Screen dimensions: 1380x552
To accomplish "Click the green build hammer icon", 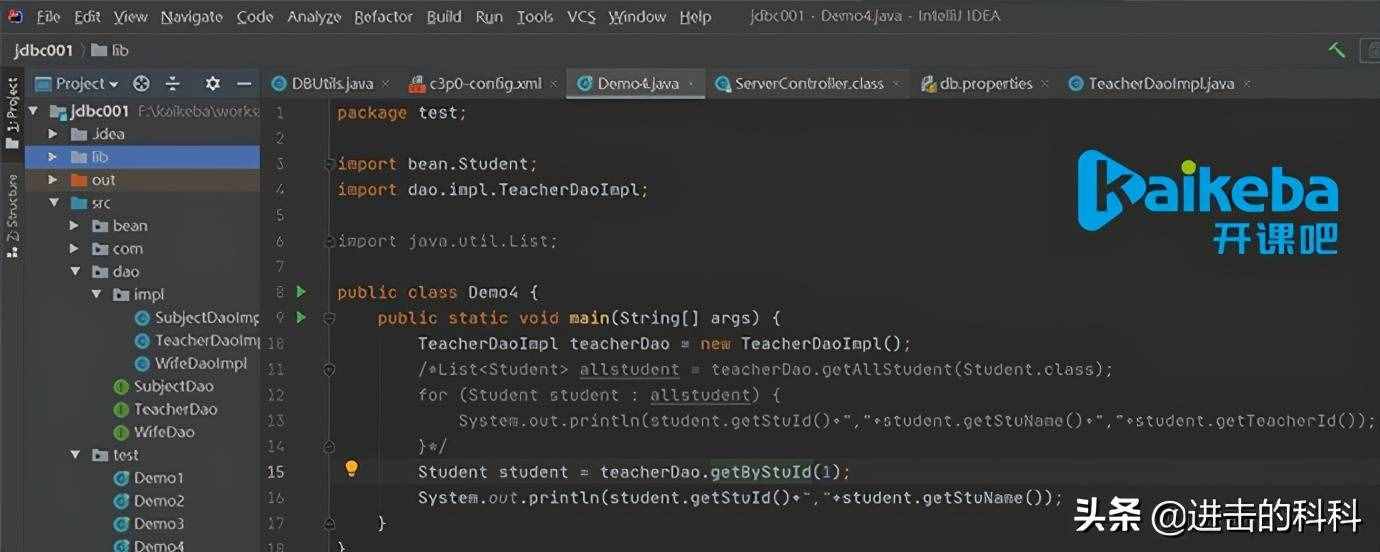I will tap(1336, 50).
